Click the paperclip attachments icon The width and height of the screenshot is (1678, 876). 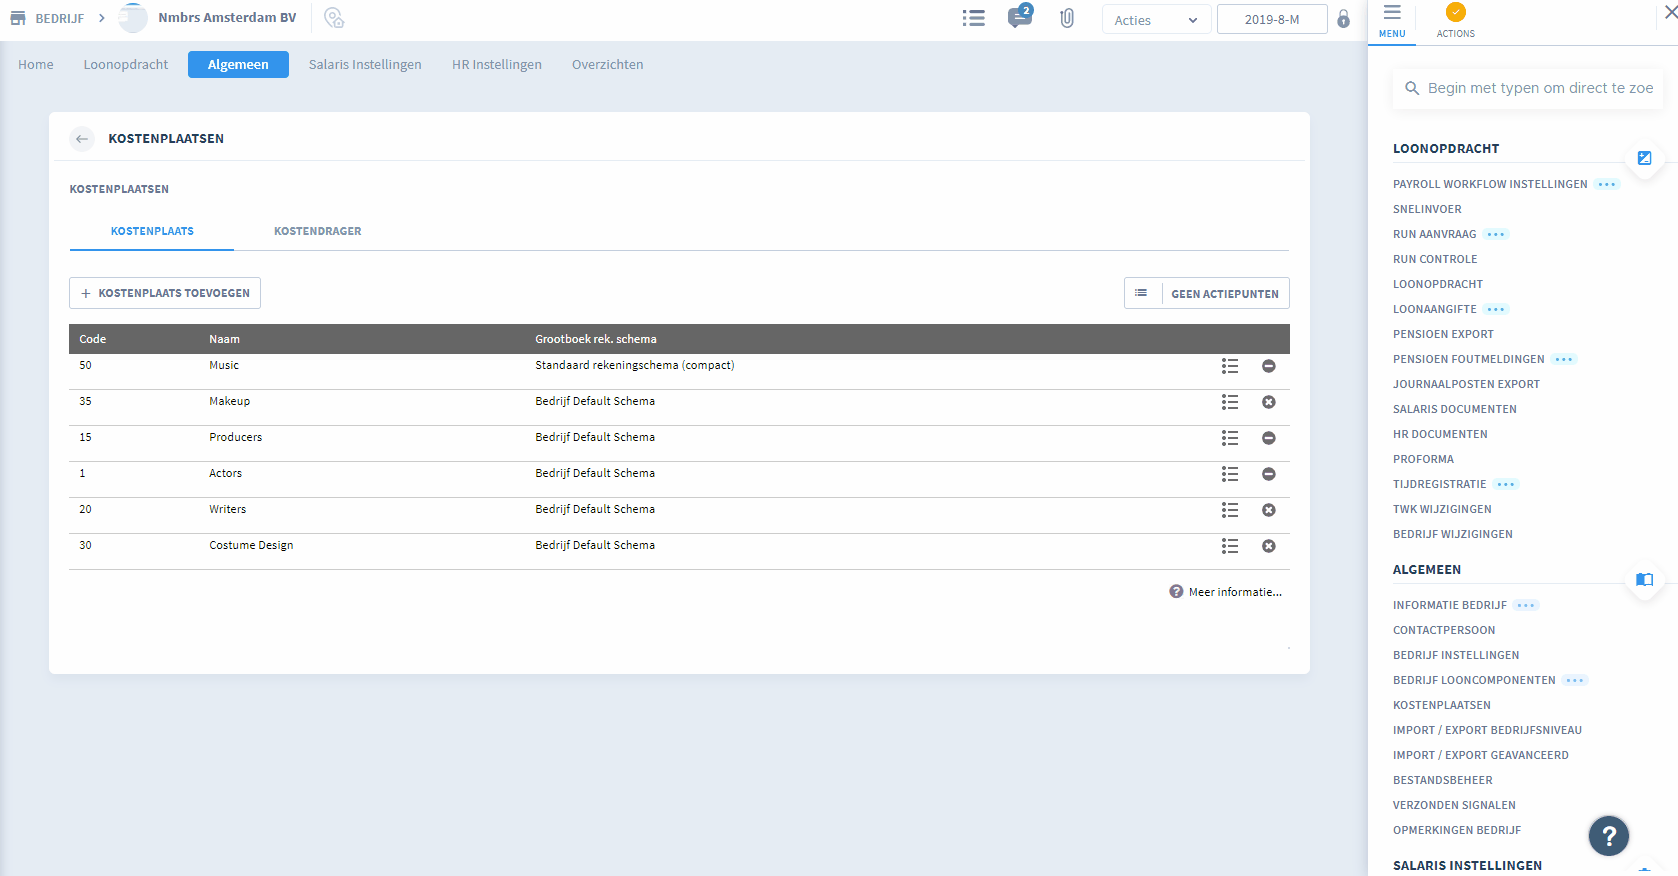point(1067,18)
